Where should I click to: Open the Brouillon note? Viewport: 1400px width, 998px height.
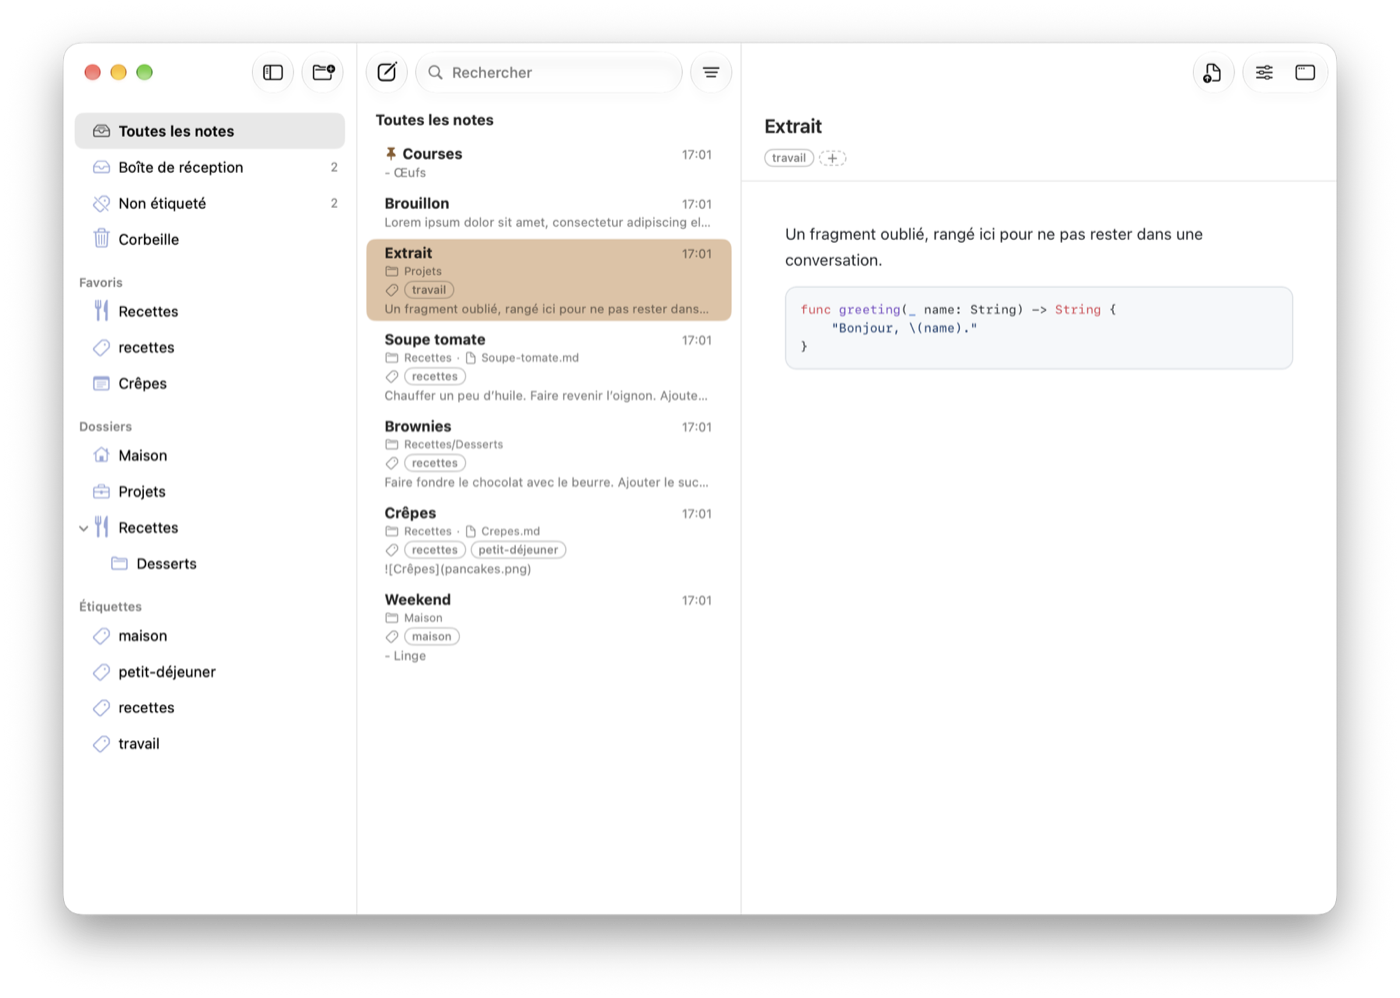point(549,212)
